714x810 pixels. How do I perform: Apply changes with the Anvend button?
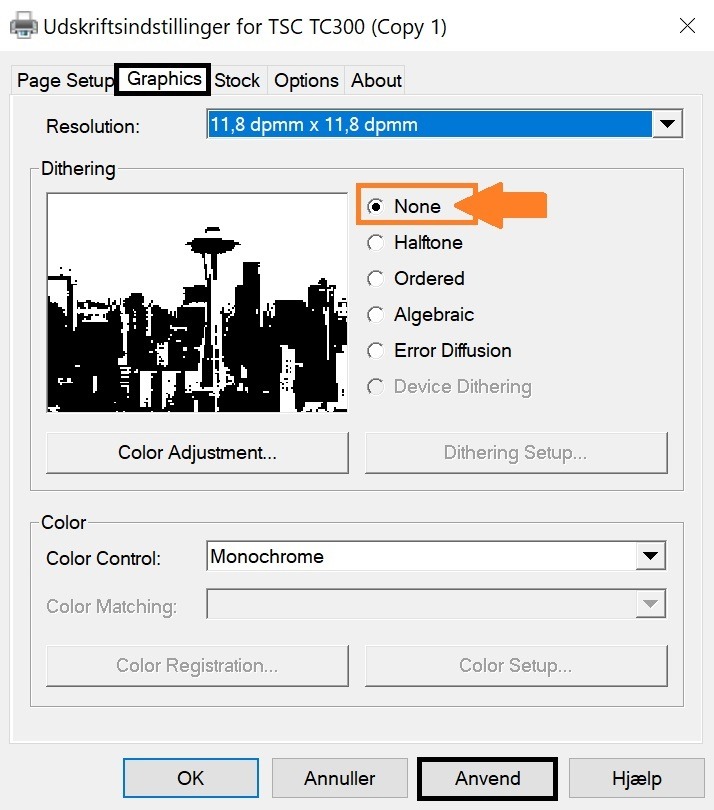(x=488, y=778)
